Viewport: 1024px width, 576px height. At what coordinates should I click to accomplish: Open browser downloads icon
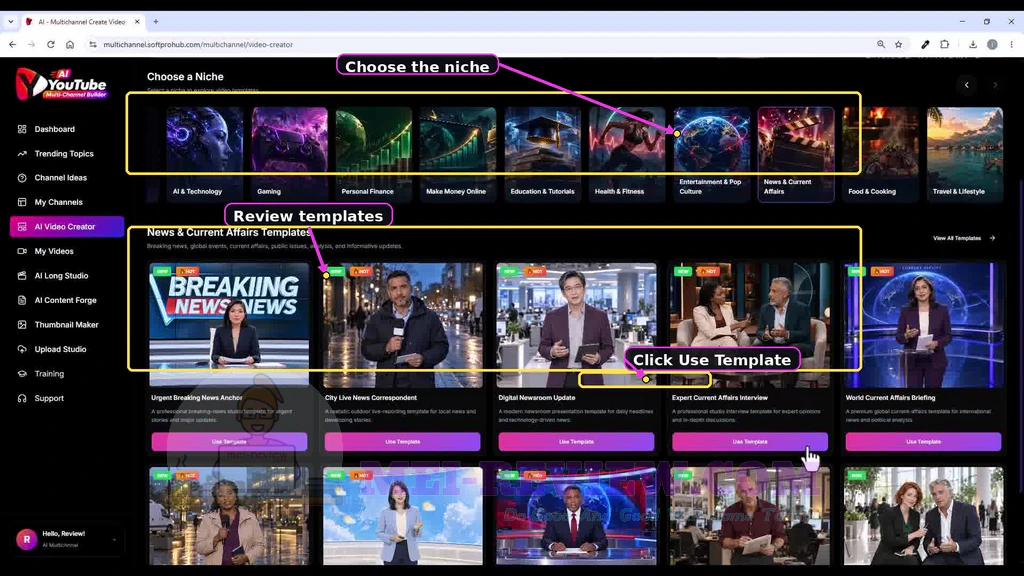pyautogui.click(x=972, y=44)
